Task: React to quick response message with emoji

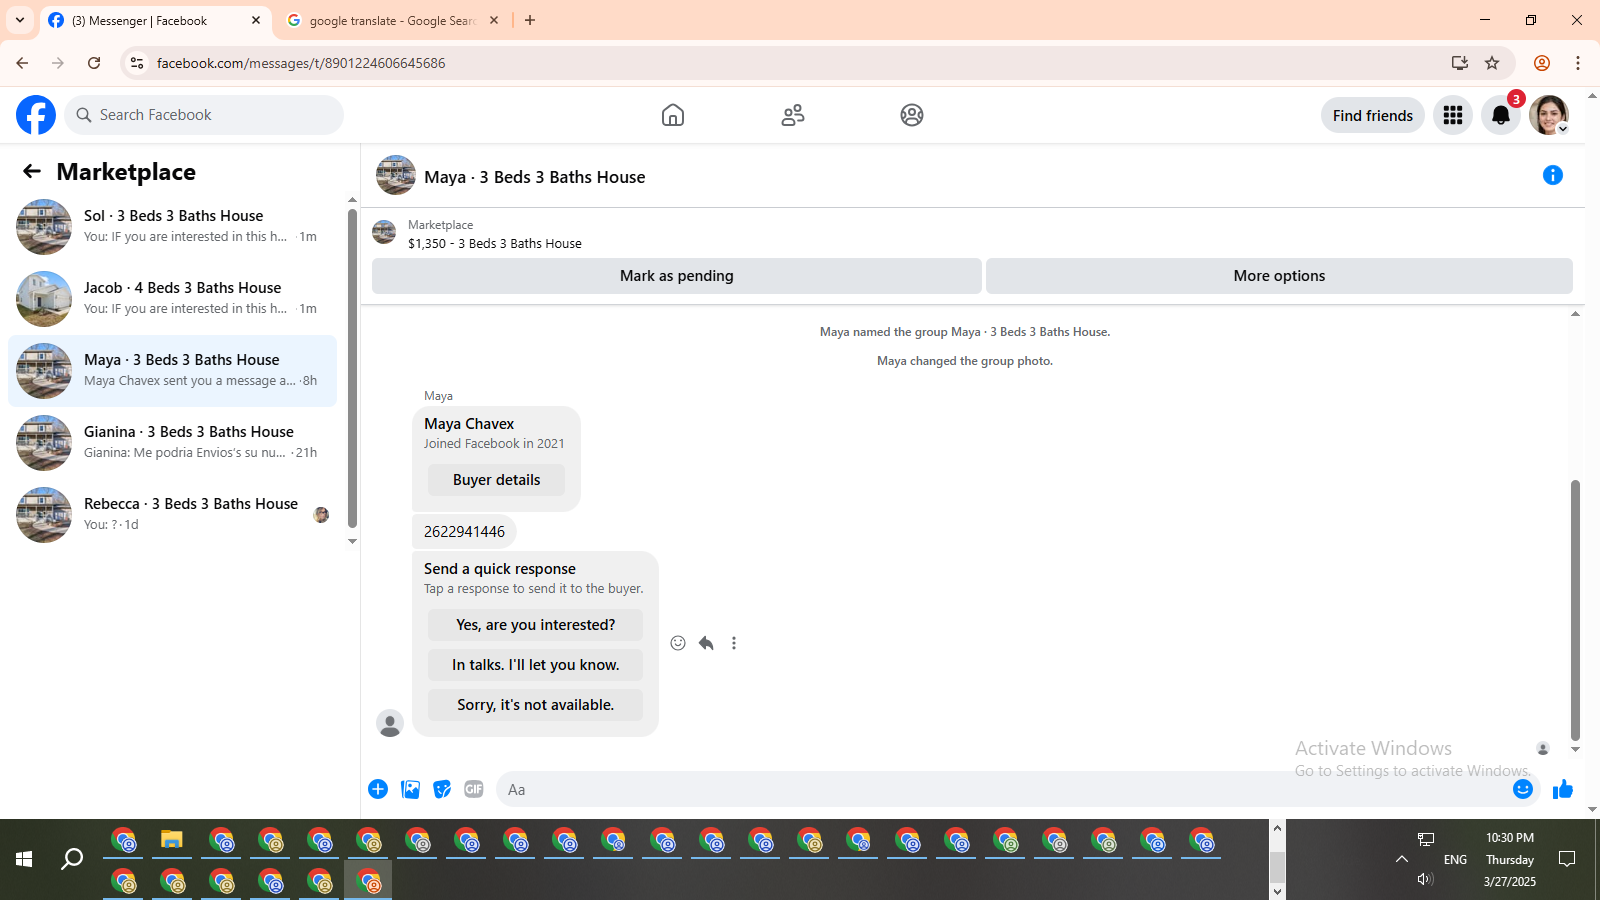Action: [678, 643]
